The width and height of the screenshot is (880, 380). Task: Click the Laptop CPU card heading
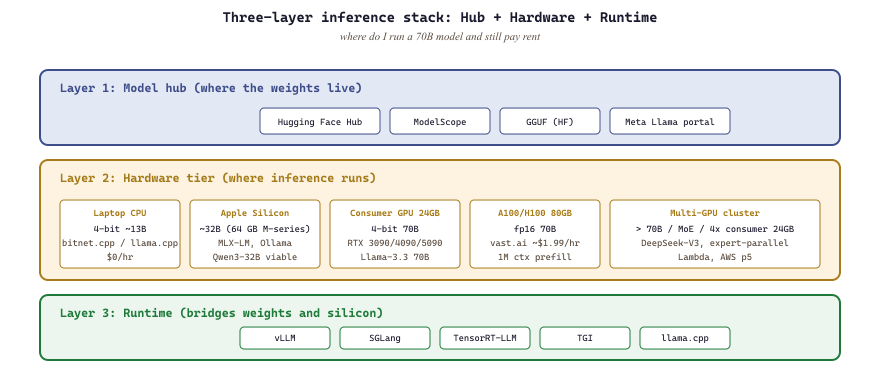[120, 213]
